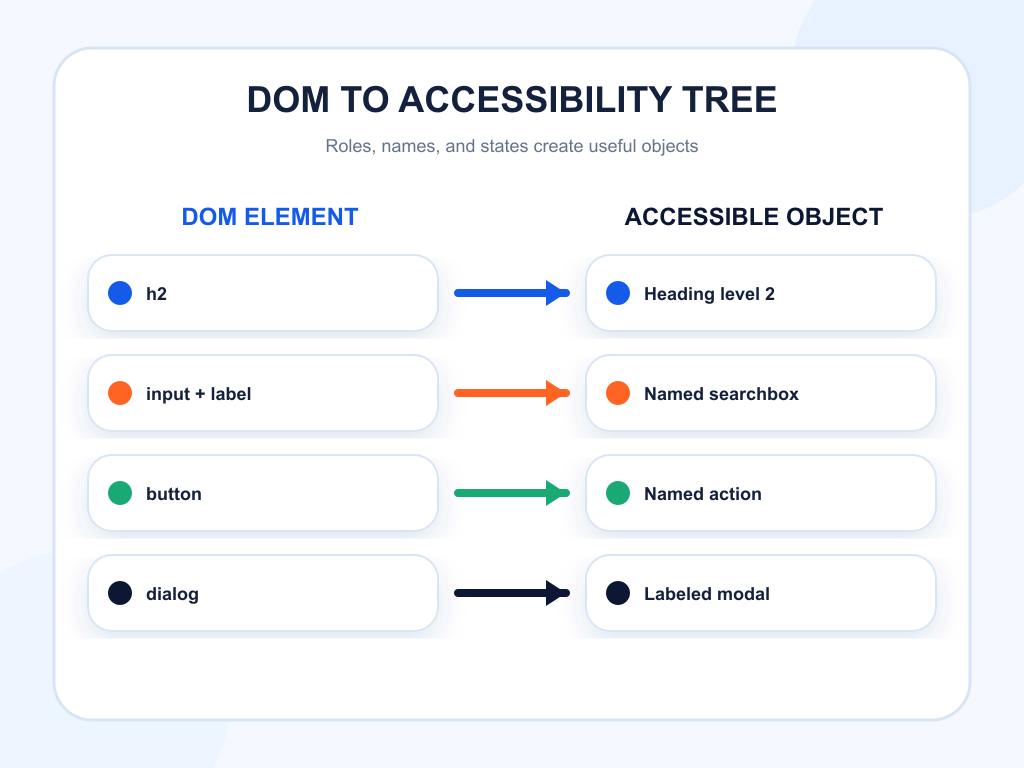Click the subtitle about roles, names, and states
1024x768 pixels.
[x=512, y=146]
